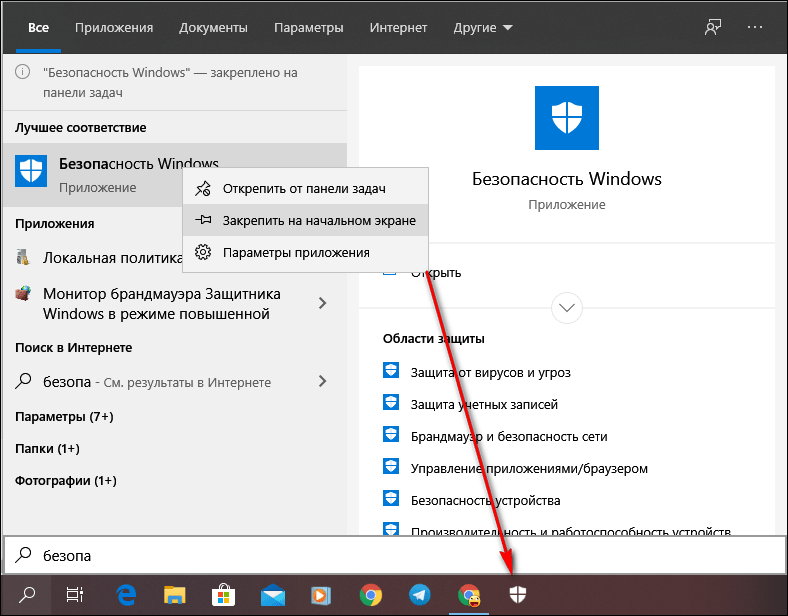Open 'Брандмауэр и безопасность сети'

[x=509, y=437]
